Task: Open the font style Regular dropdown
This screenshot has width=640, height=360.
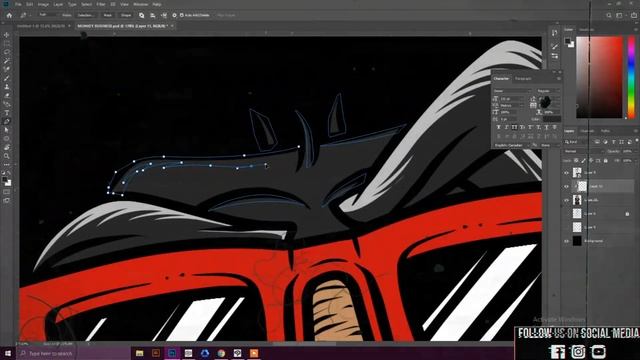Action: (548, 91)
